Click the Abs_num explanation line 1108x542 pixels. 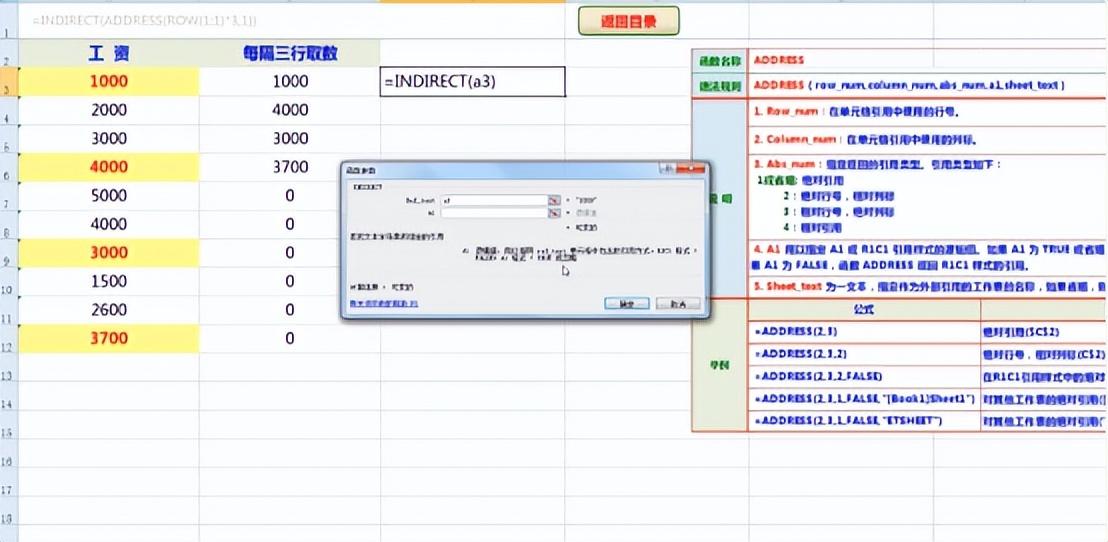click(877, 165)
